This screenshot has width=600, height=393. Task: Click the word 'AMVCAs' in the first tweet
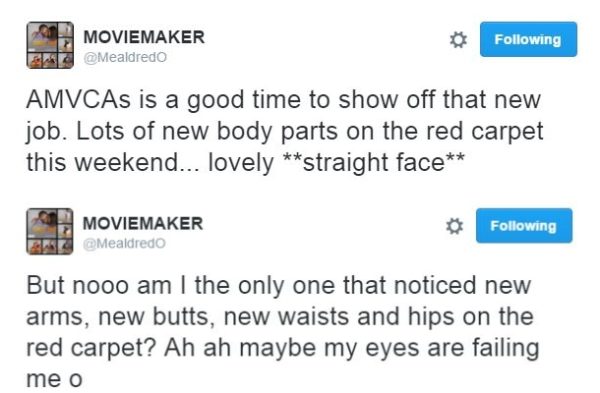tap(78, 99)
